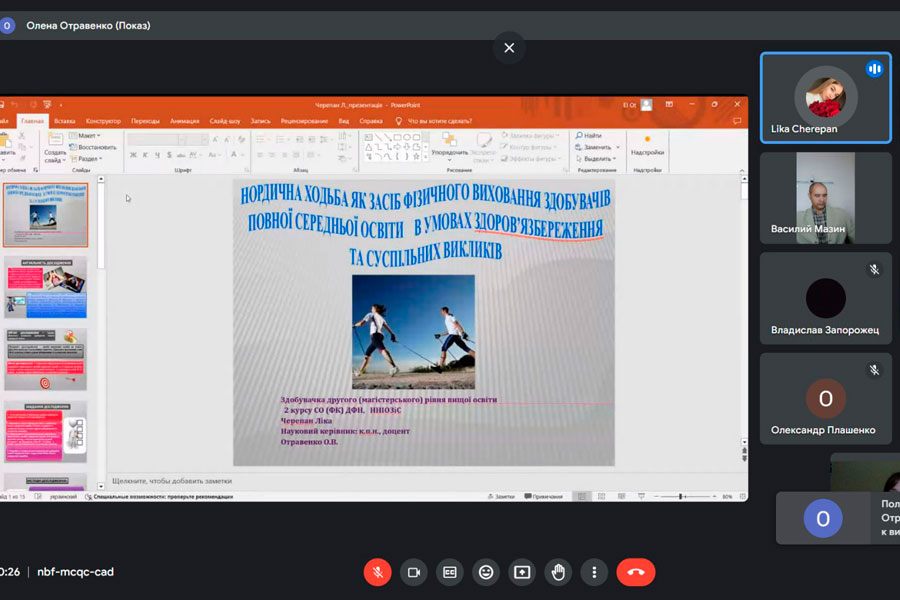Expand the Макет layout dropdown

click(87, 135)
